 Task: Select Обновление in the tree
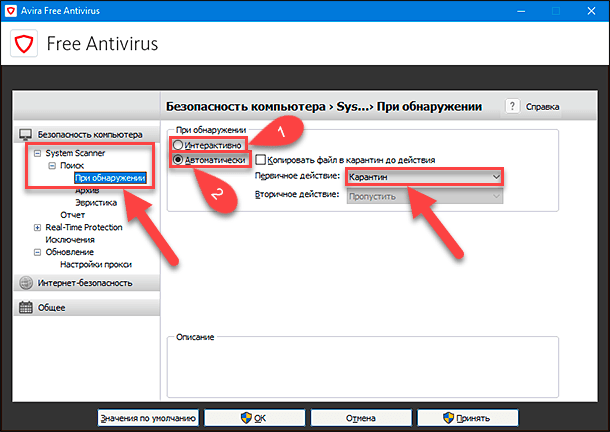click(x=70, y=252)
